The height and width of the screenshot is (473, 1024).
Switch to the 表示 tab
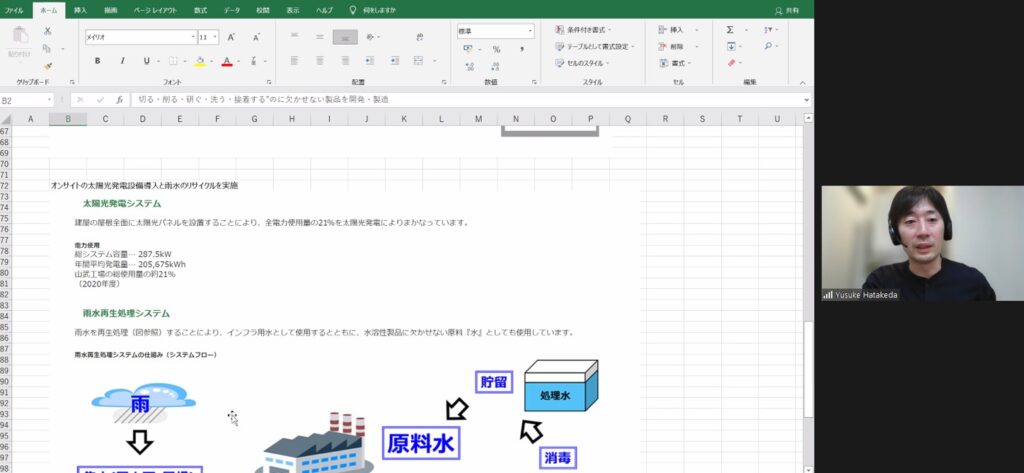293,10
